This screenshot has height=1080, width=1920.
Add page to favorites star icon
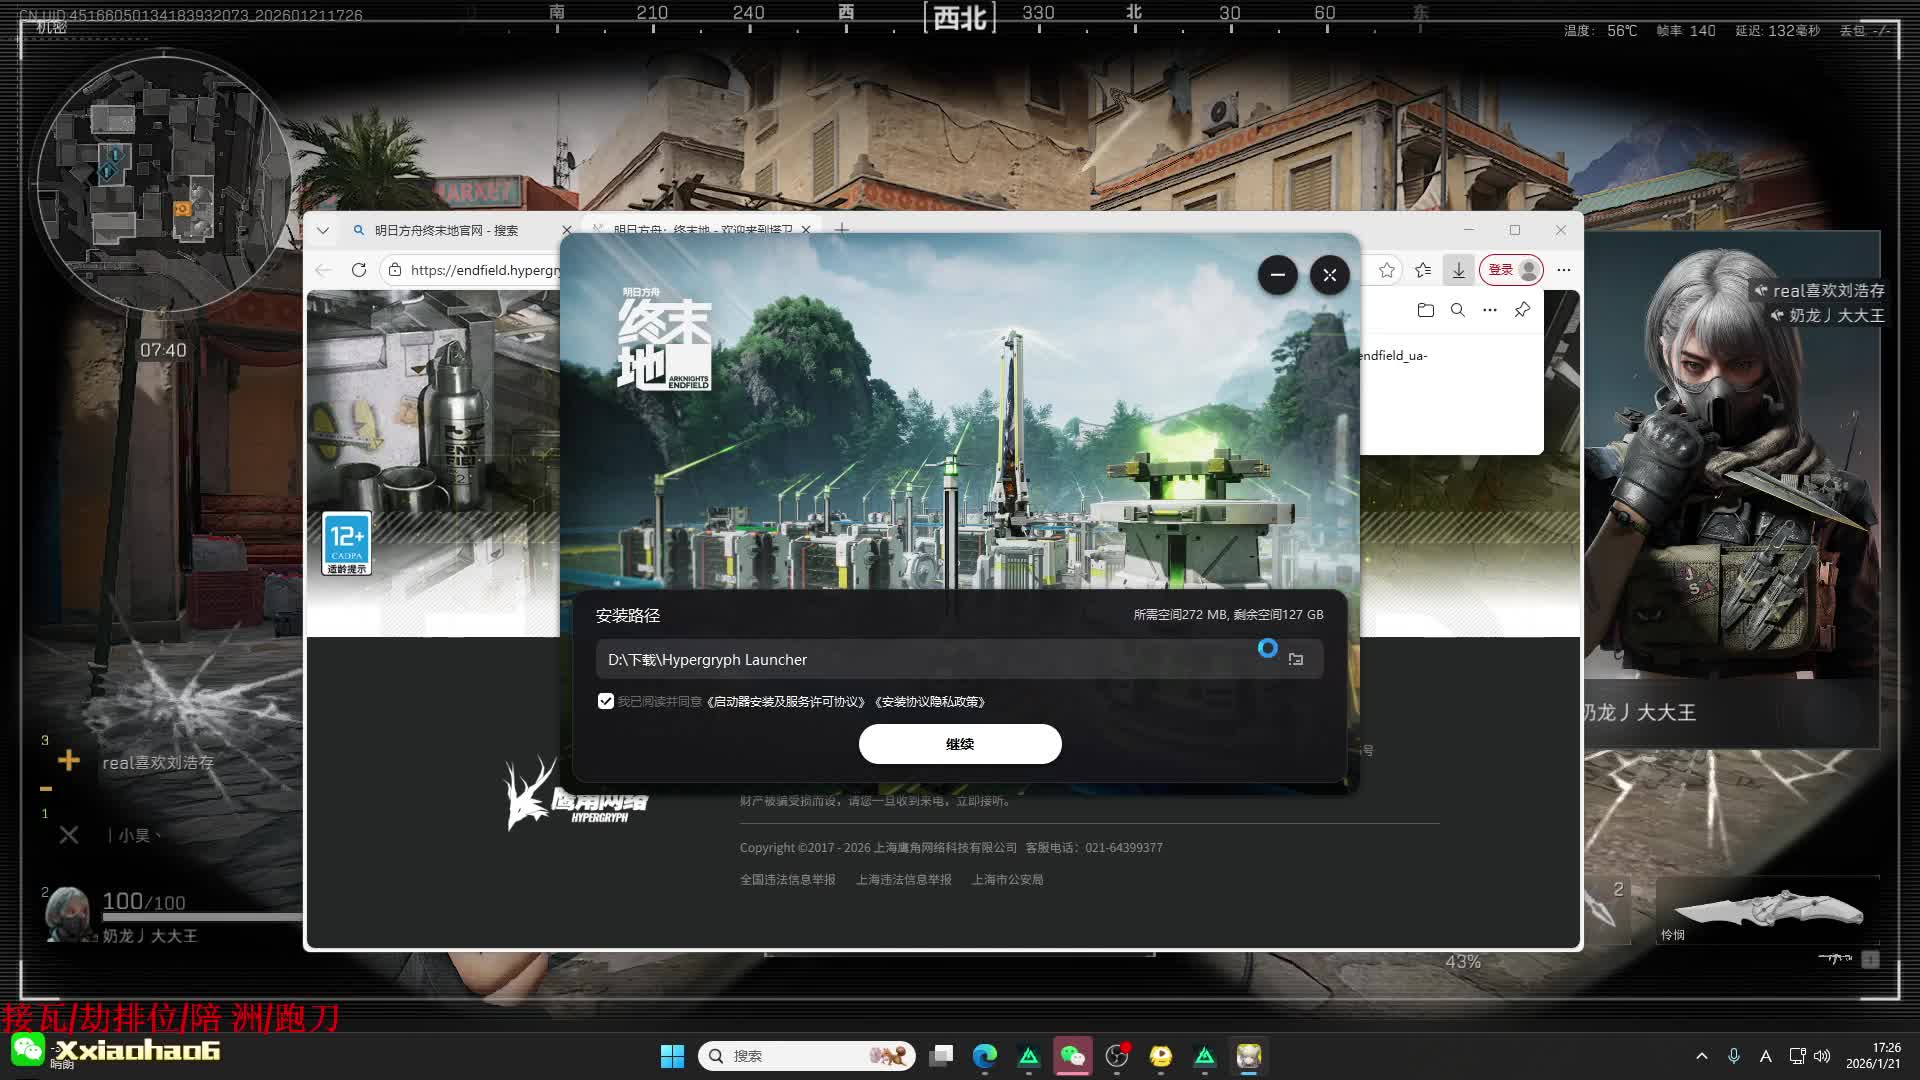click(1386, 270)
